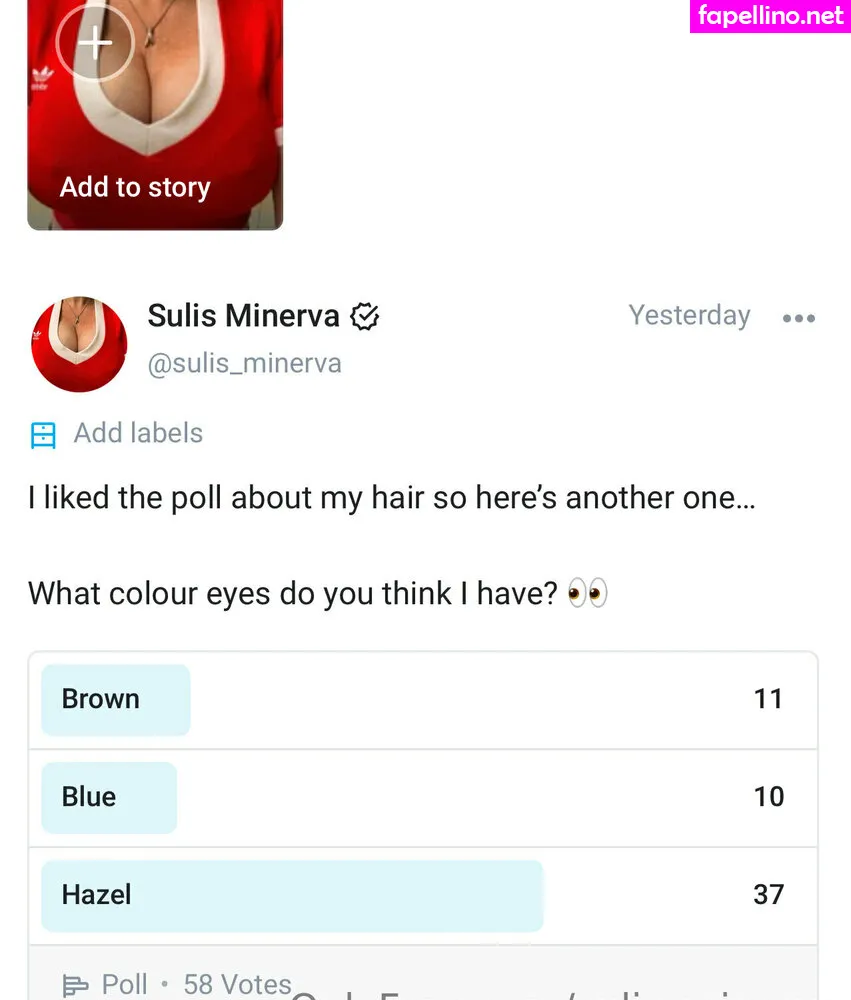Image resolution: width=851 pixels, height=1000 pixels.
Task: Click the Add to story label
Action: 135,187
